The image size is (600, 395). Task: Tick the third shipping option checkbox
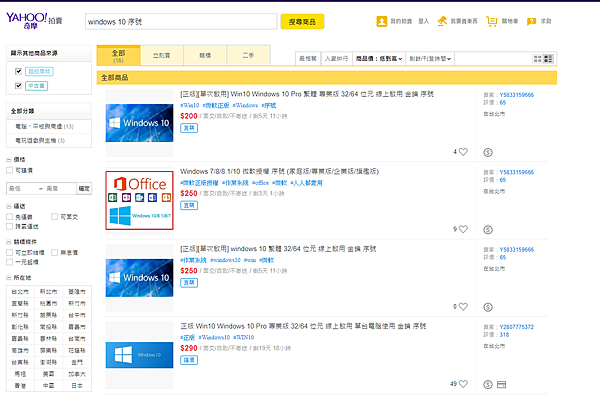tap(10, 226)
